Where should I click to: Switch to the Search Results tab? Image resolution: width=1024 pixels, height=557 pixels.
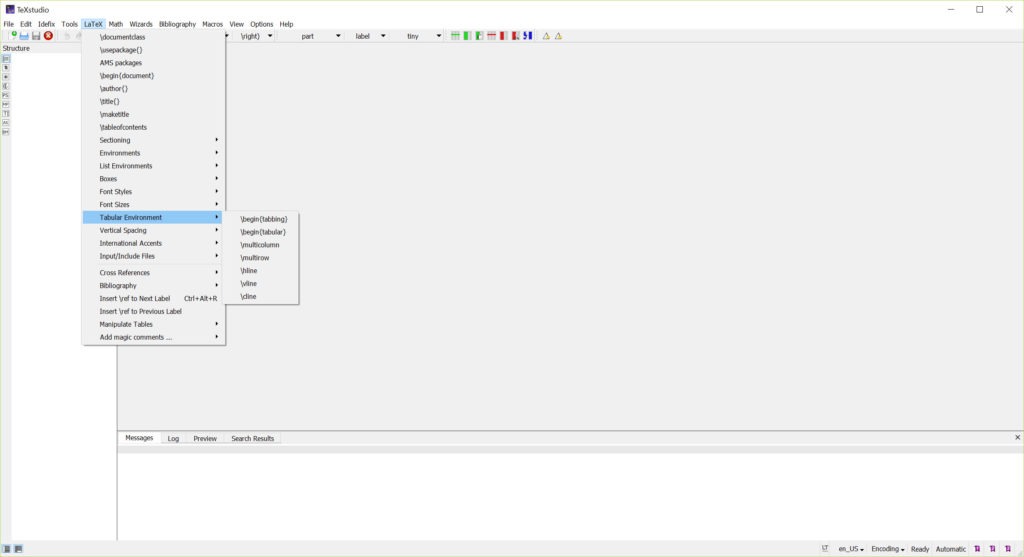(x=252, y=438)
